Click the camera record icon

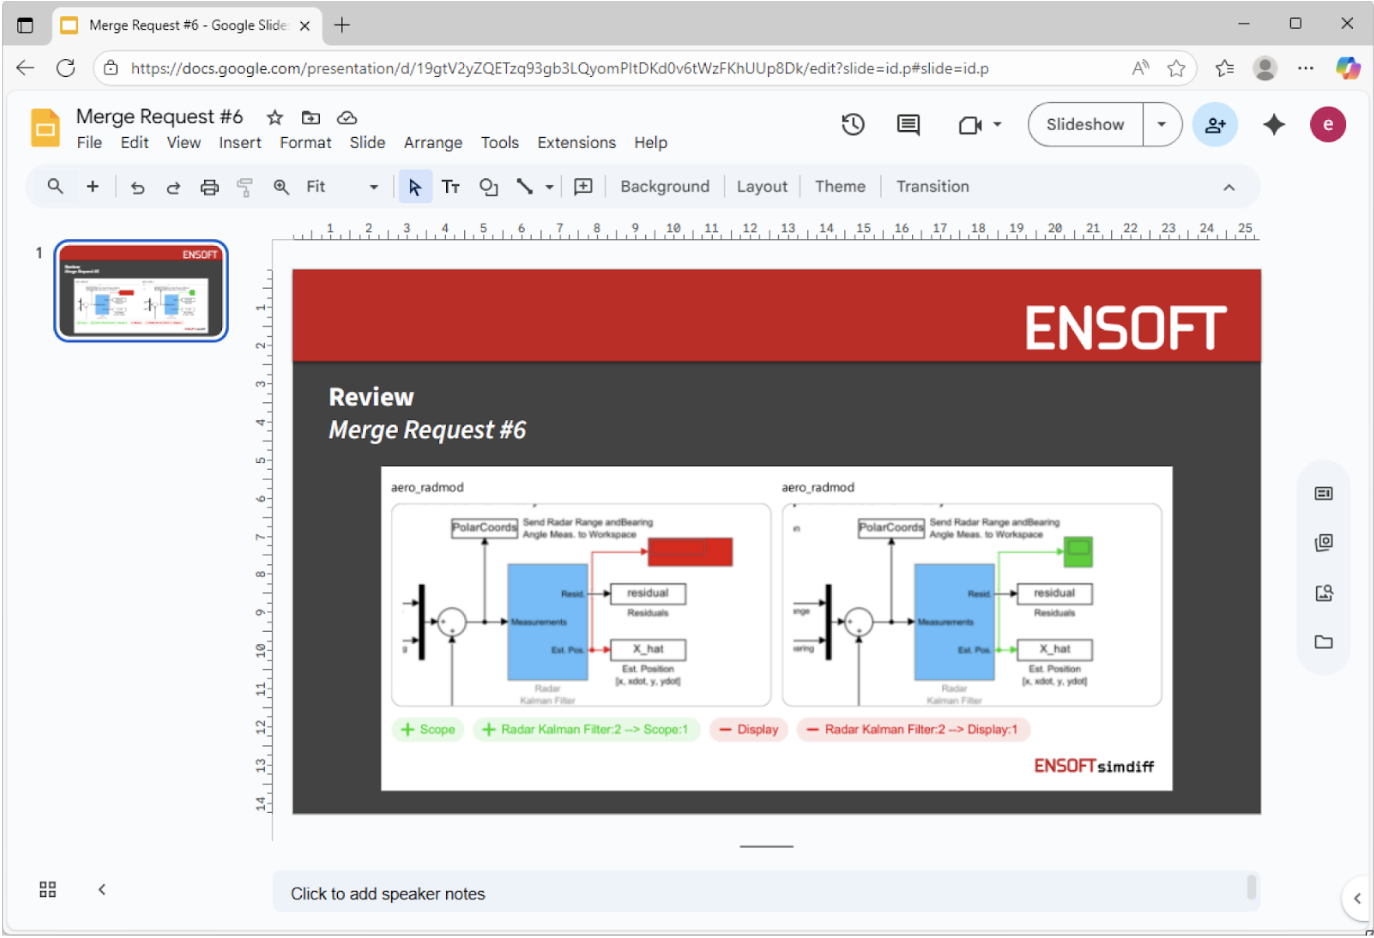click(x=969, y=125)
